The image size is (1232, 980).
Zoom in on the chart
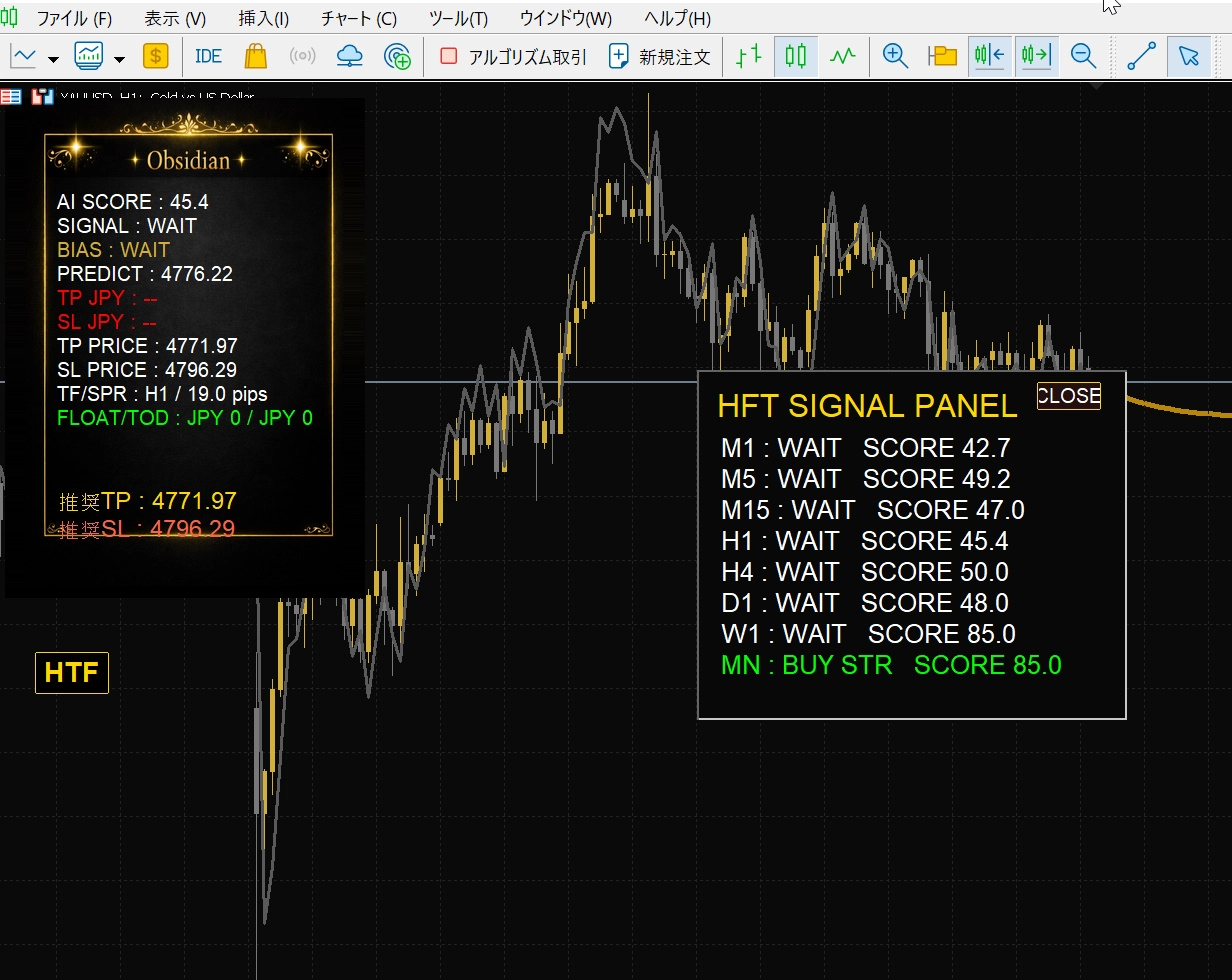pos(895,56)
